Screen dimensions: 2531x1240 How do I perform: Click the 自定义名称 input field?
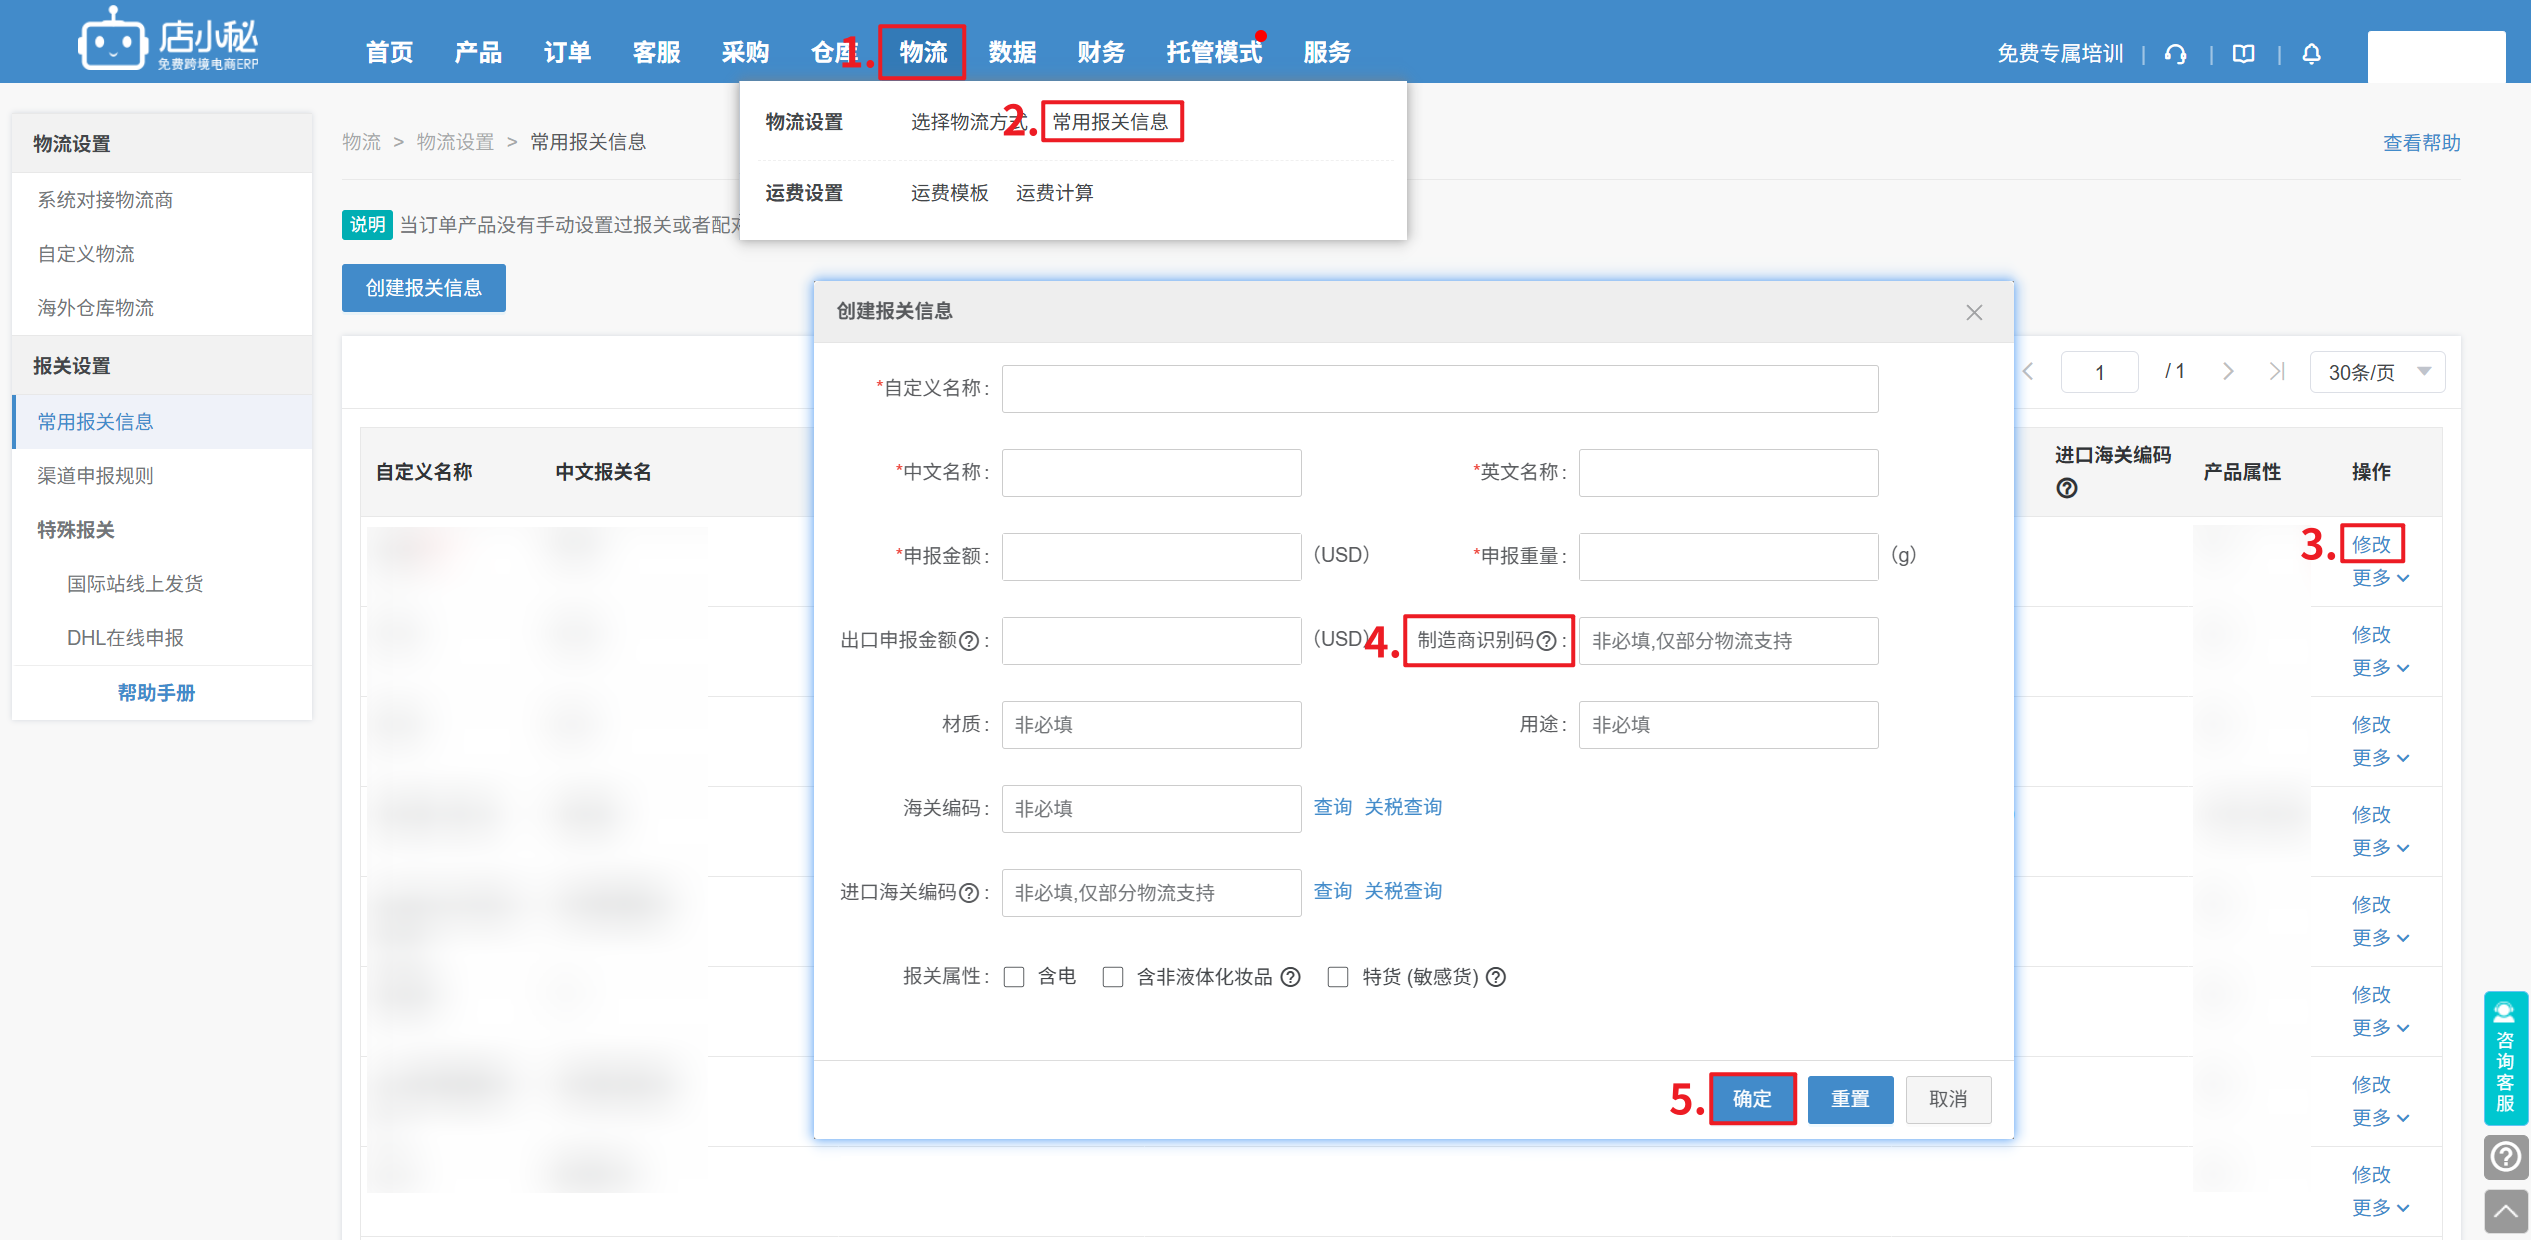point(1439,389)
